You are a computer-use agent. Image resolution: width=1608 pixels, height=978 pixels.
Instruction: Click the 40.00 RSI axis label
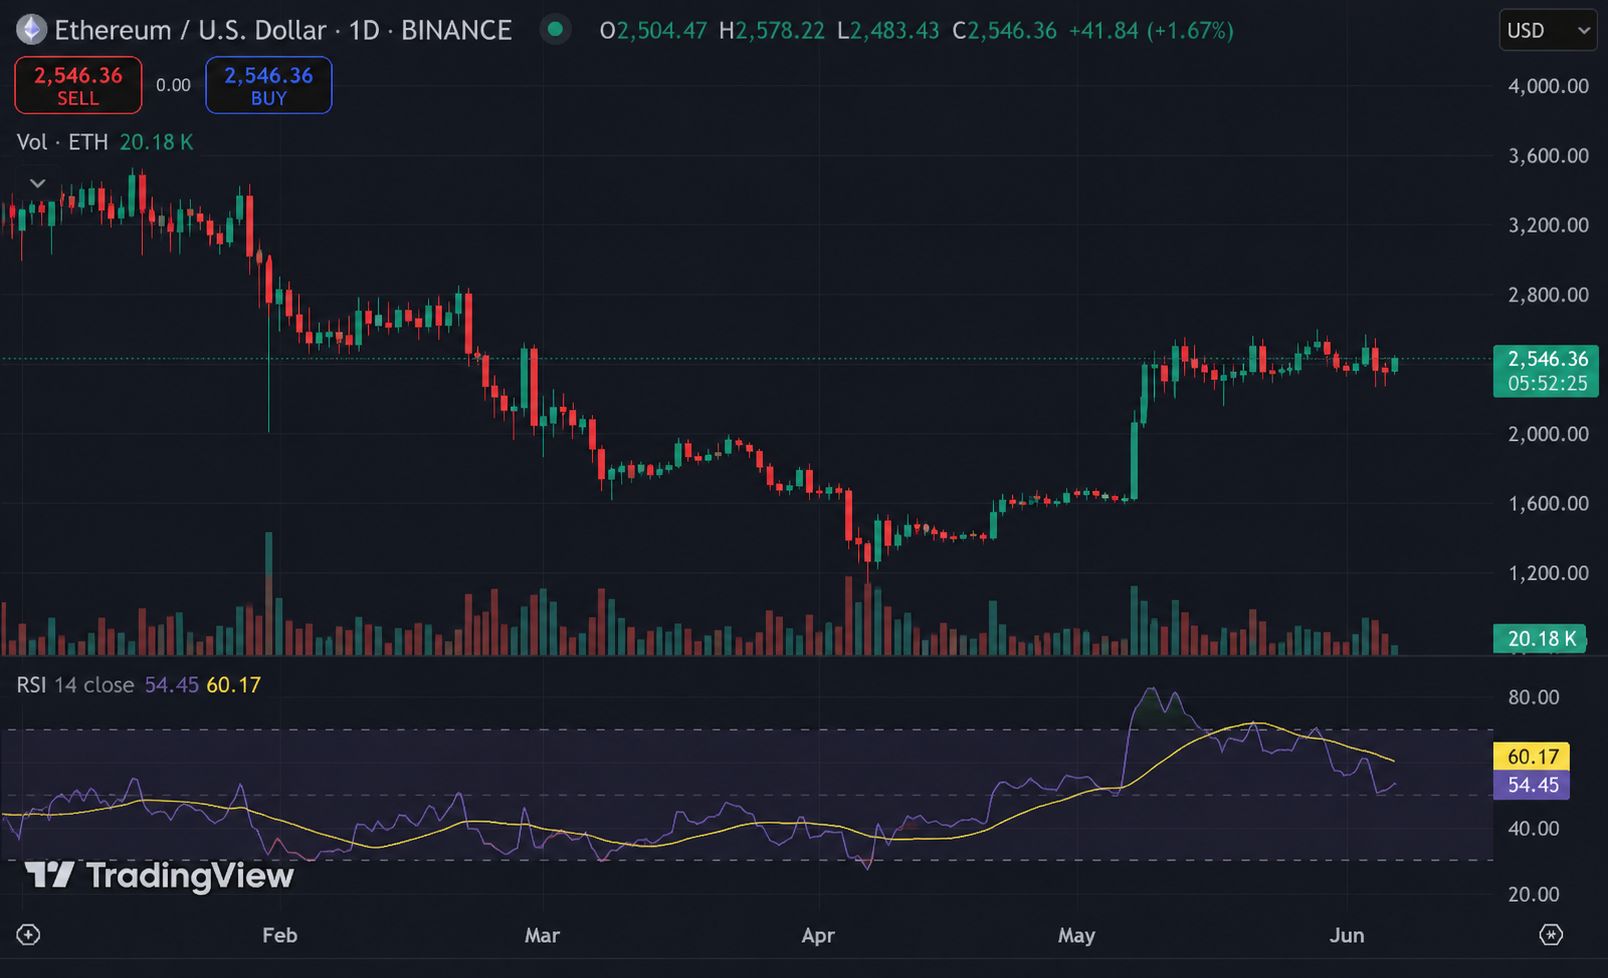[1533, 828]
